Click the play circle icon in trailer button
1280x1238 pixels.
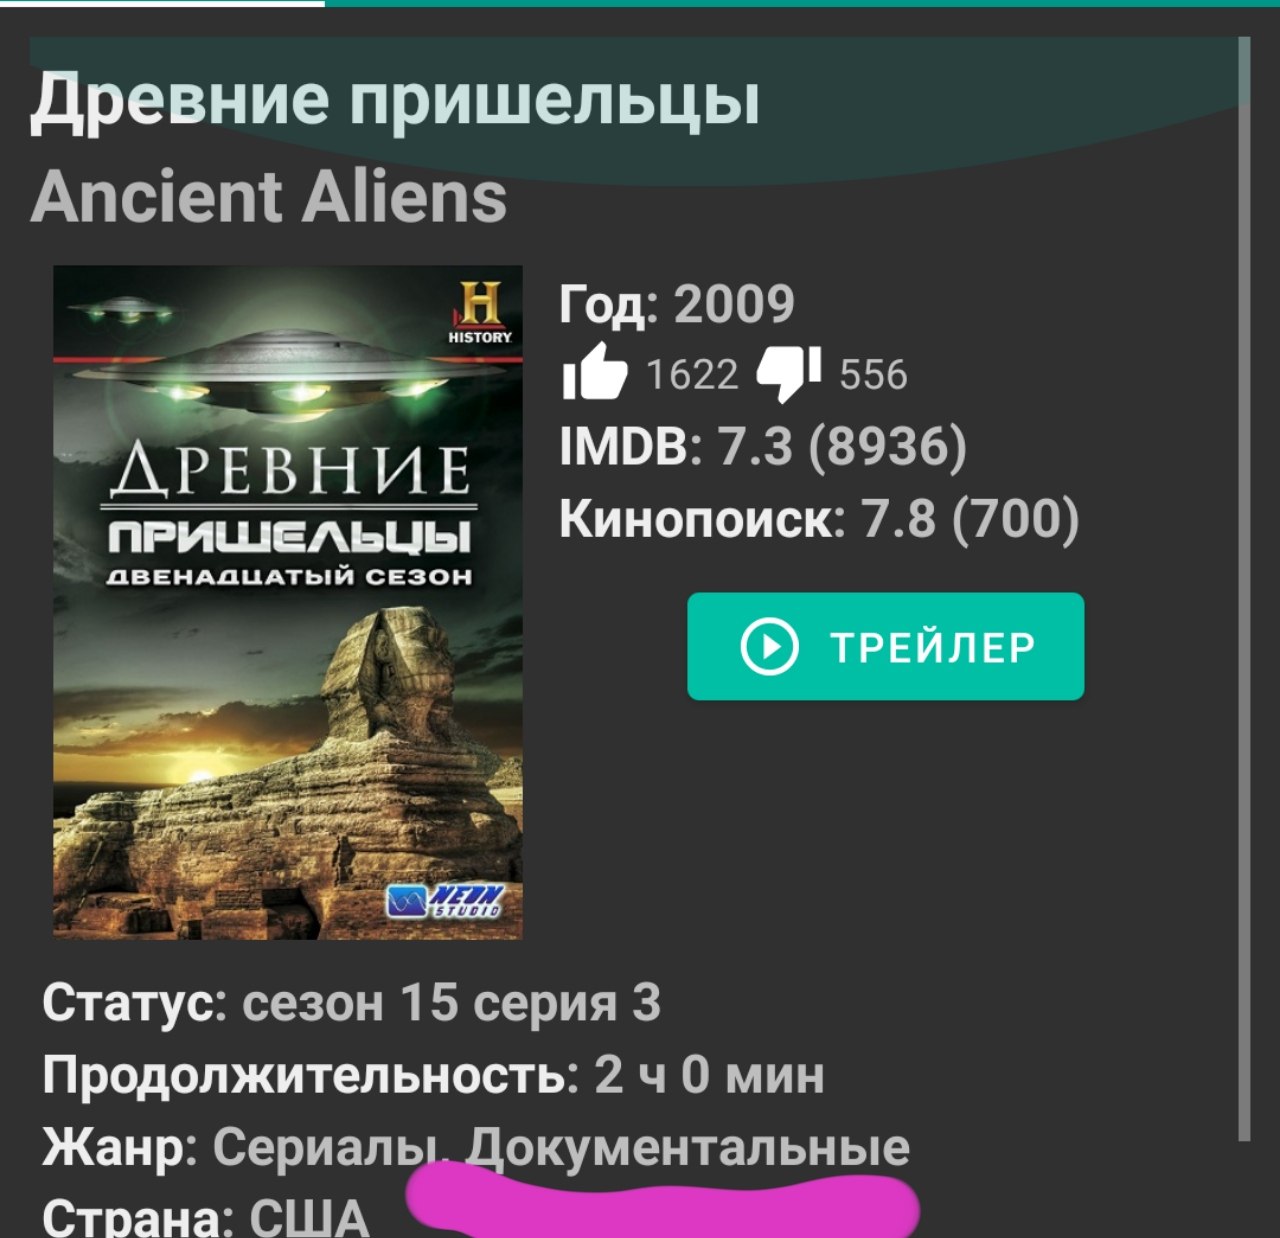point(769,647)
